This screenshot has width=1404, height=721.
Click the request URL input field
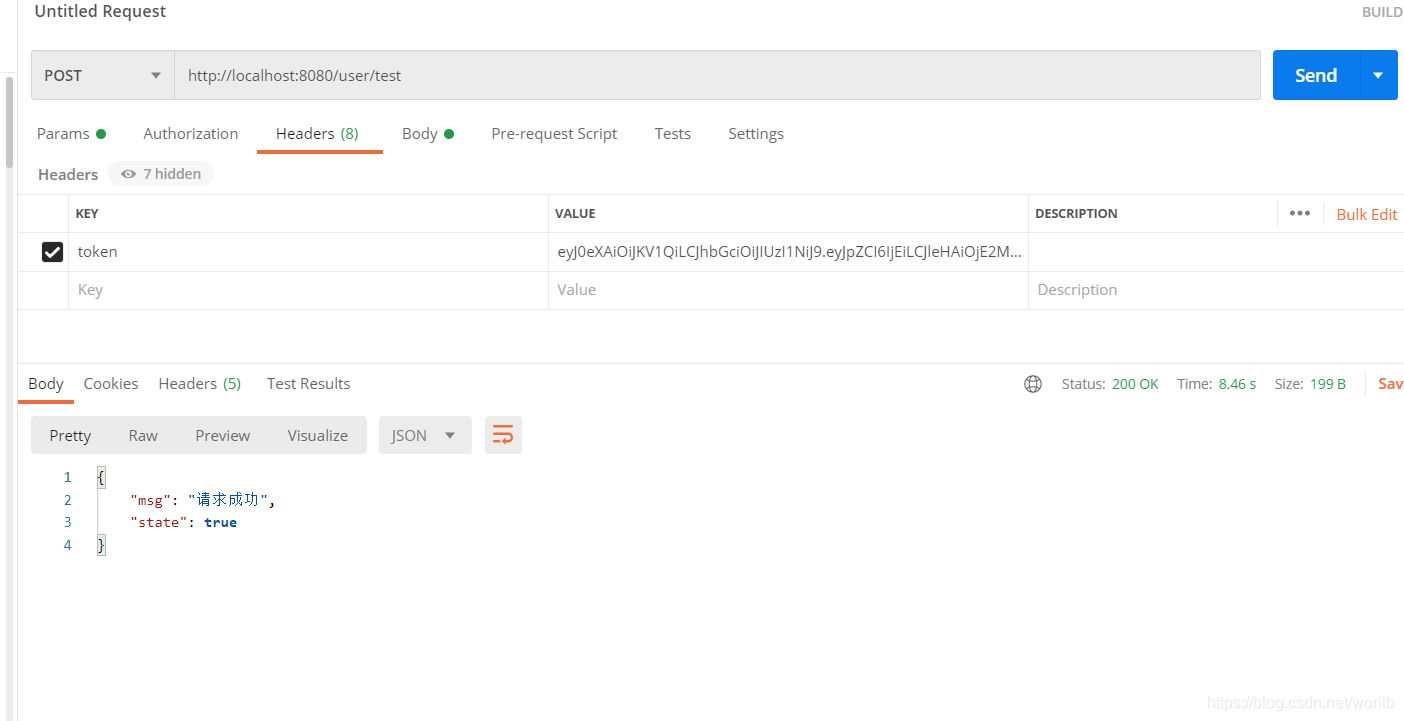coord(717,75)
